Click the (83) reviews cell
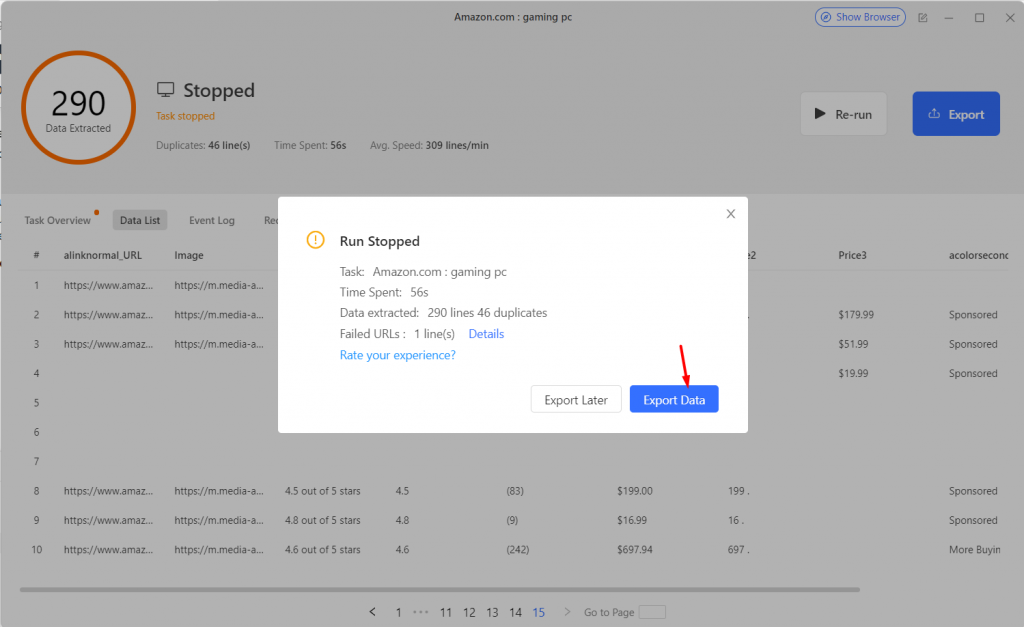The image size is (1024, 627). pyautogui.click(x=515, y=491)
